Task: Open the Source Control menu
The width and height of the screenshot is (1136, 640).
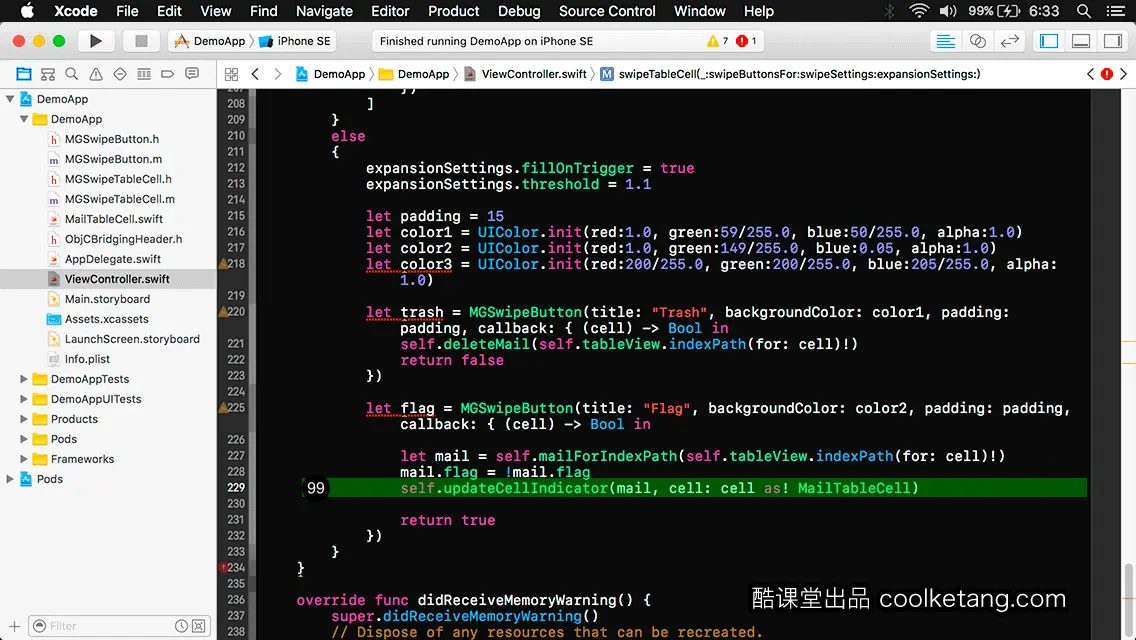Action: [607, 11]
